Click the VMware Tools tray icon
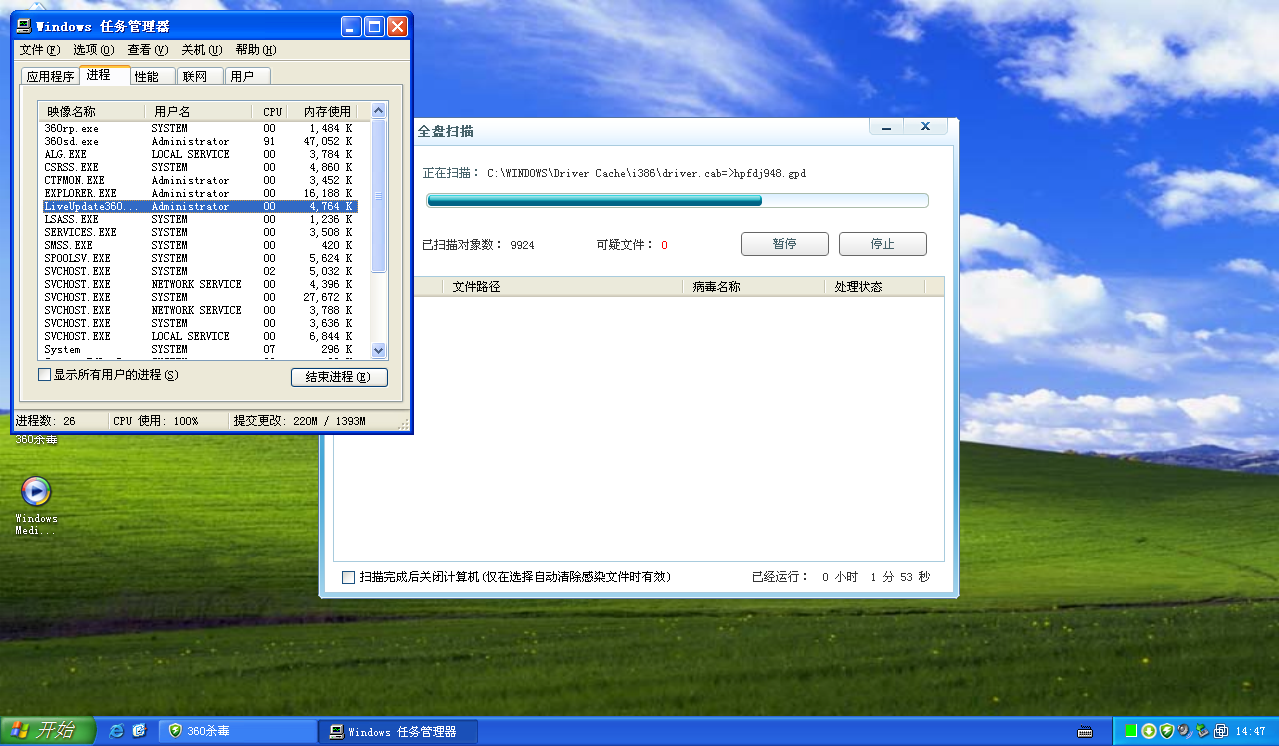 click(x=1220, y=731)
